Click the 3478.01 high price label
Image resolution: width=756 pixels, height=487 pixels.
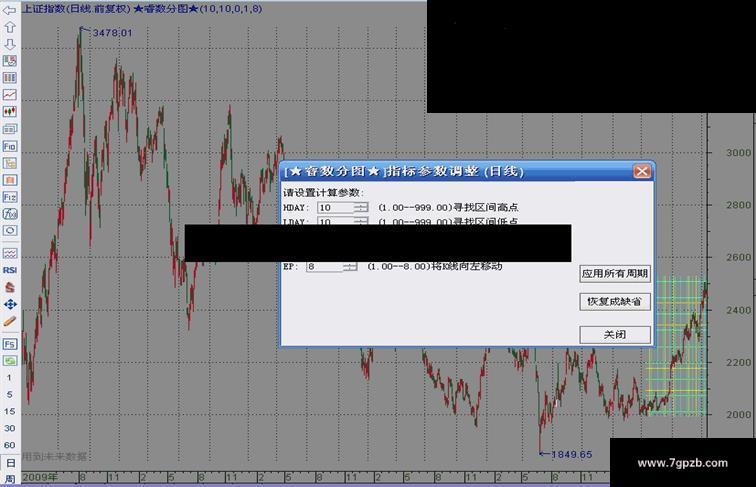[x=112, y=33]
